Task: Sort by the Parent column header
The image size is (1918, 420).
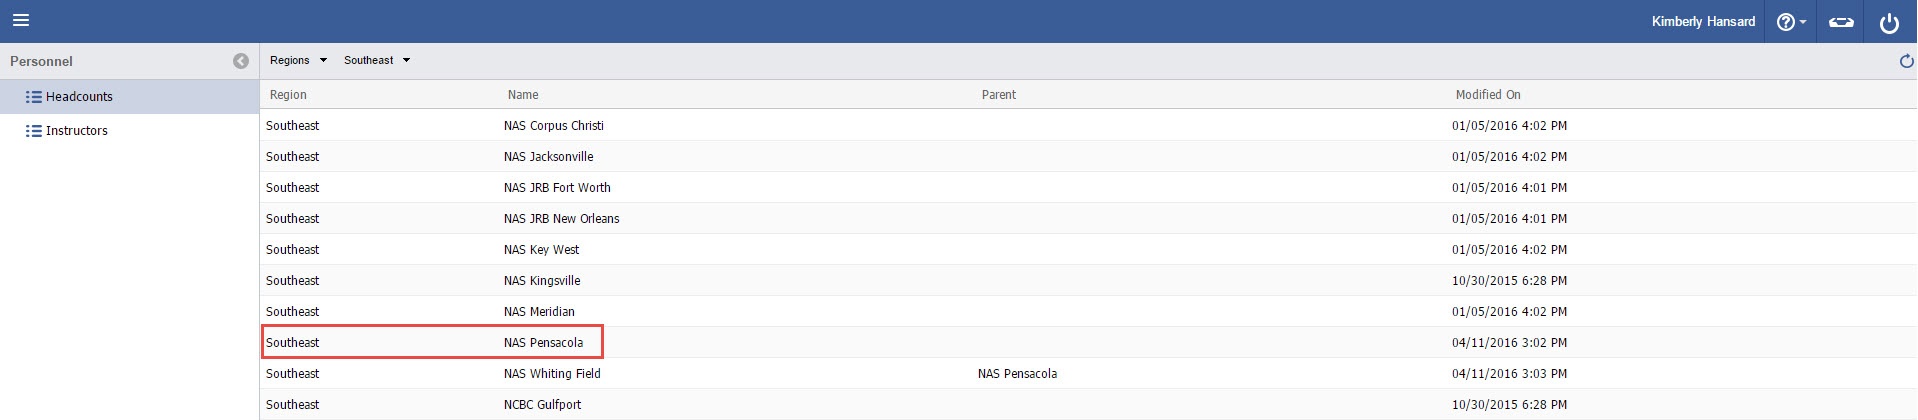Action: [x=998, y=95]
